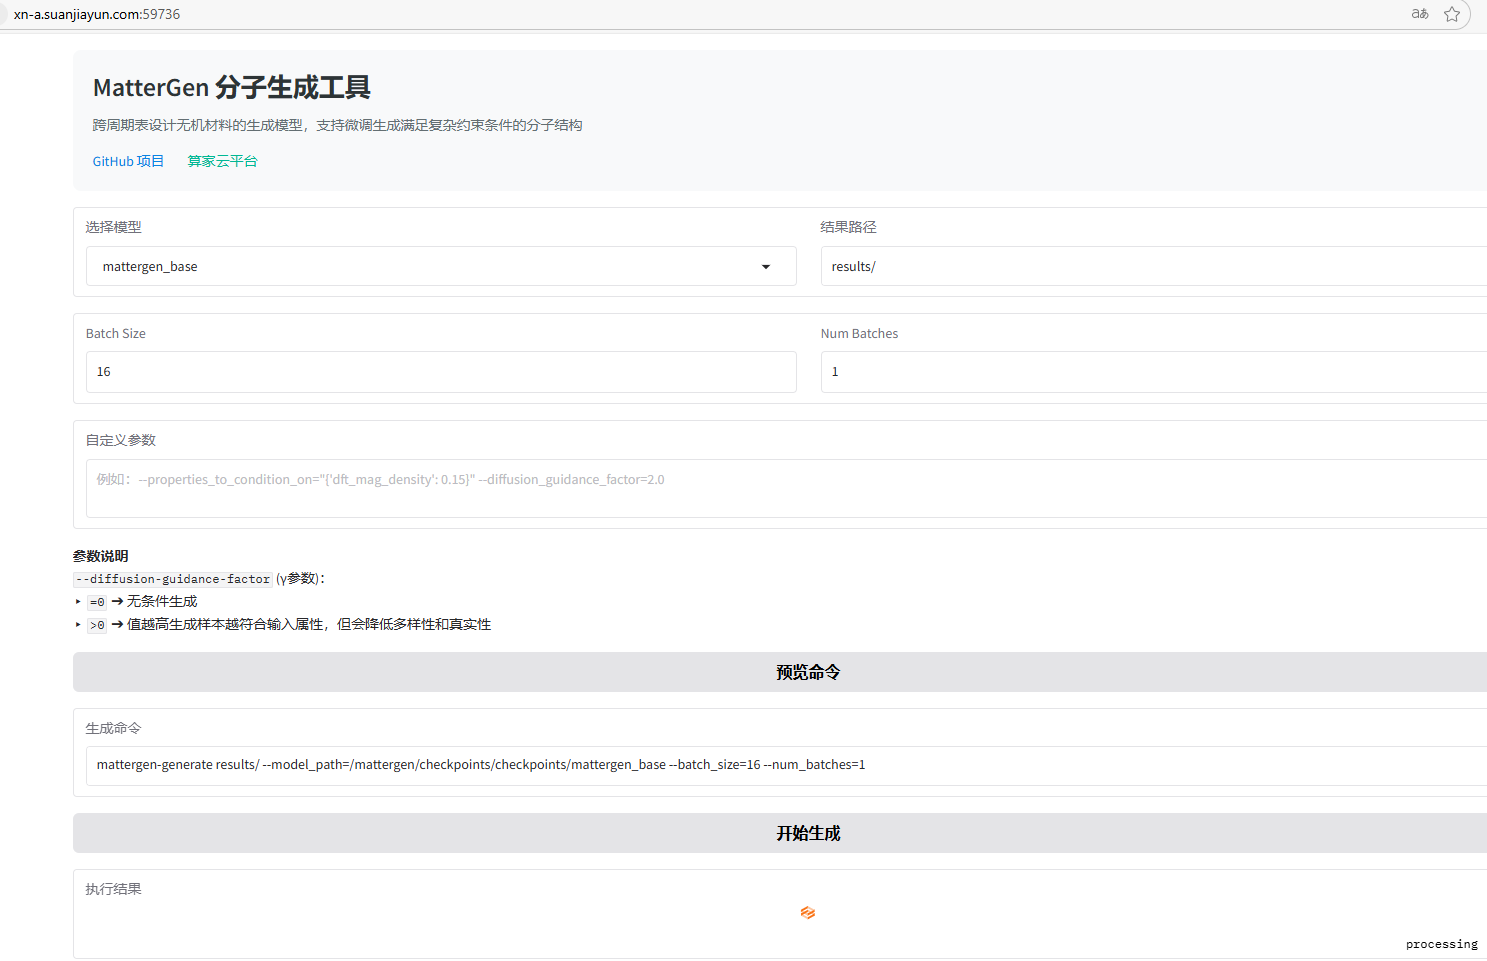Click the Batch Size label
Viewport: 1487px width, 961px height.
pos(115,334)
